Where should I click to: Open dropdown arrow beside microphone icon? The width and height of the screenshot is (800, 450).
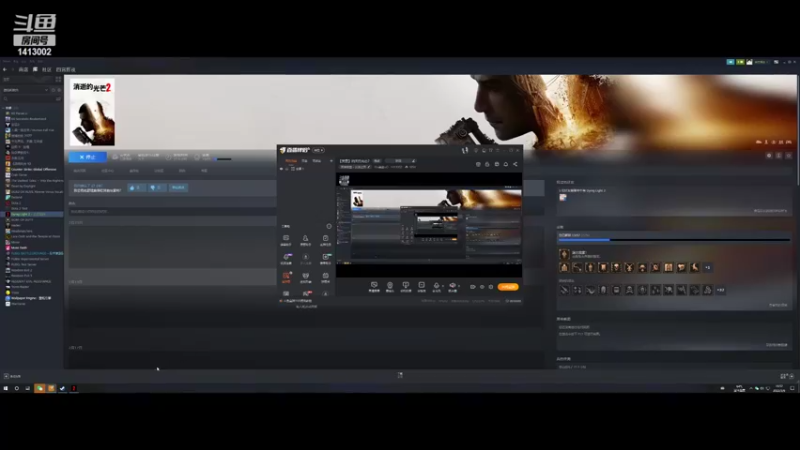click(x=442, y=286)
